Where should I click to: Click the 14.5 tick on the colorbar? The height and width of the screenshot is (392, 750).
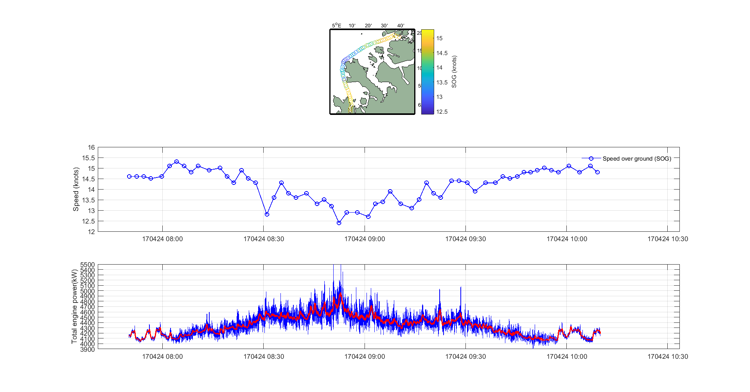(x=442, y=53)
